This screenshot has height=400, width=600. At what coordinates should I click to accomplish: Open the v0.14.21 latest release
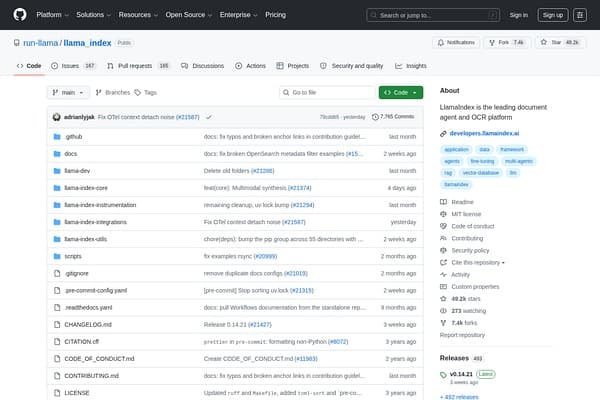[x=461, y=374]
